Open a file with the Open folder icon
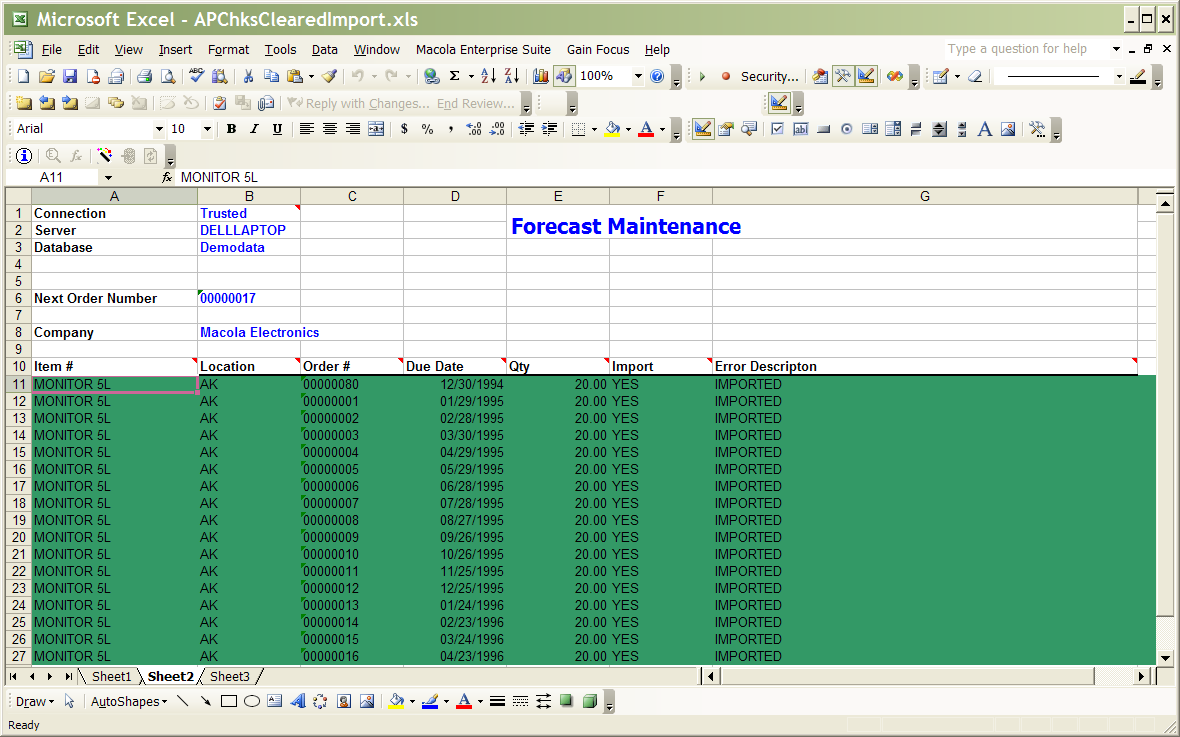Screen dimensions: 1180x737 [x=47, y=76]
